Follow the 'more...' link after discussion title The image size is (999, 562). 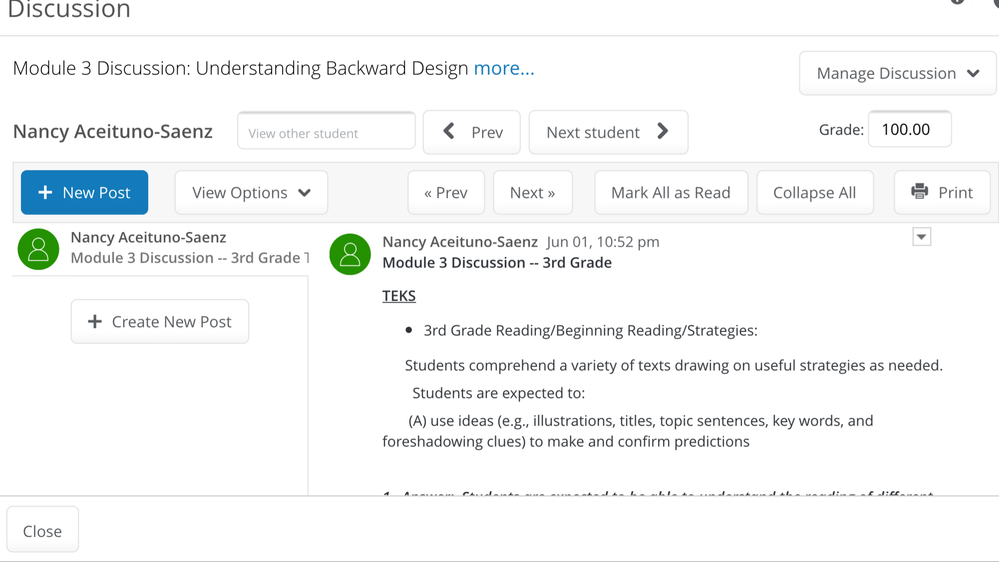[504, 68]
